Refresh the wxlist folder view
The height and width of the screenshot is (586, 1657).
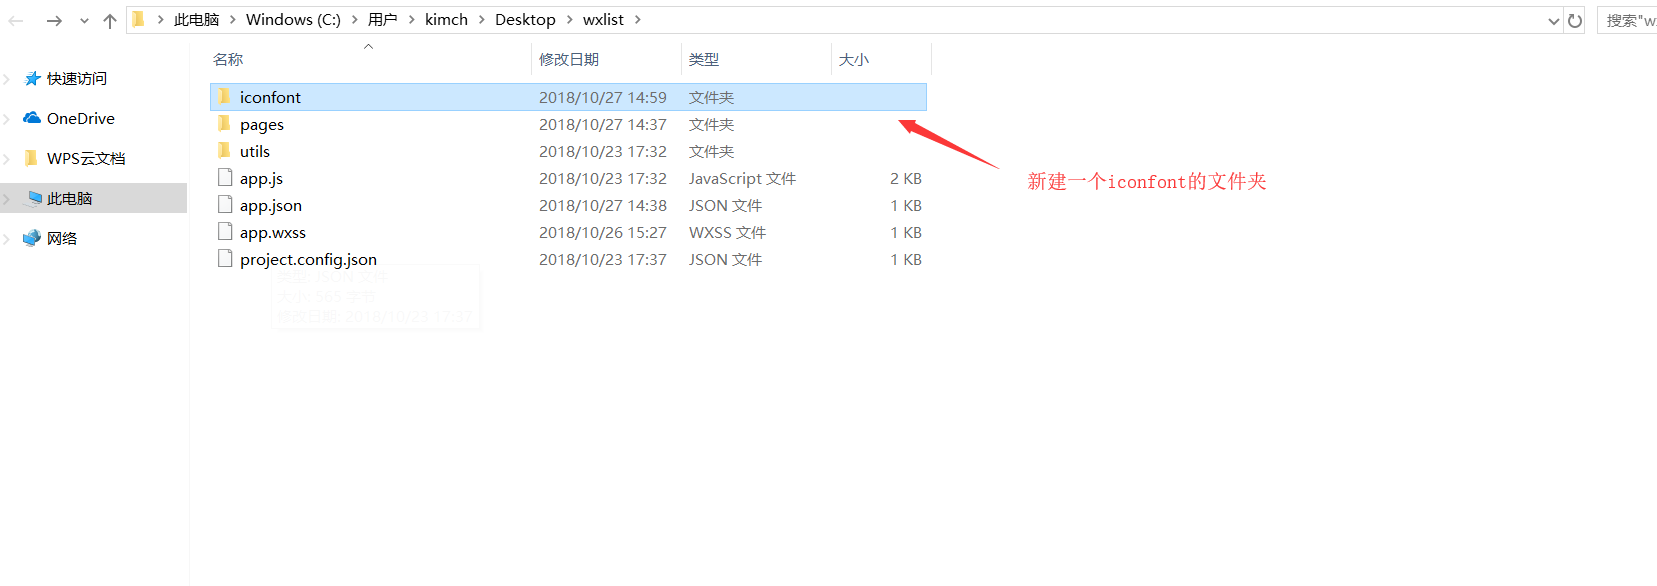tap(1575, 21)
